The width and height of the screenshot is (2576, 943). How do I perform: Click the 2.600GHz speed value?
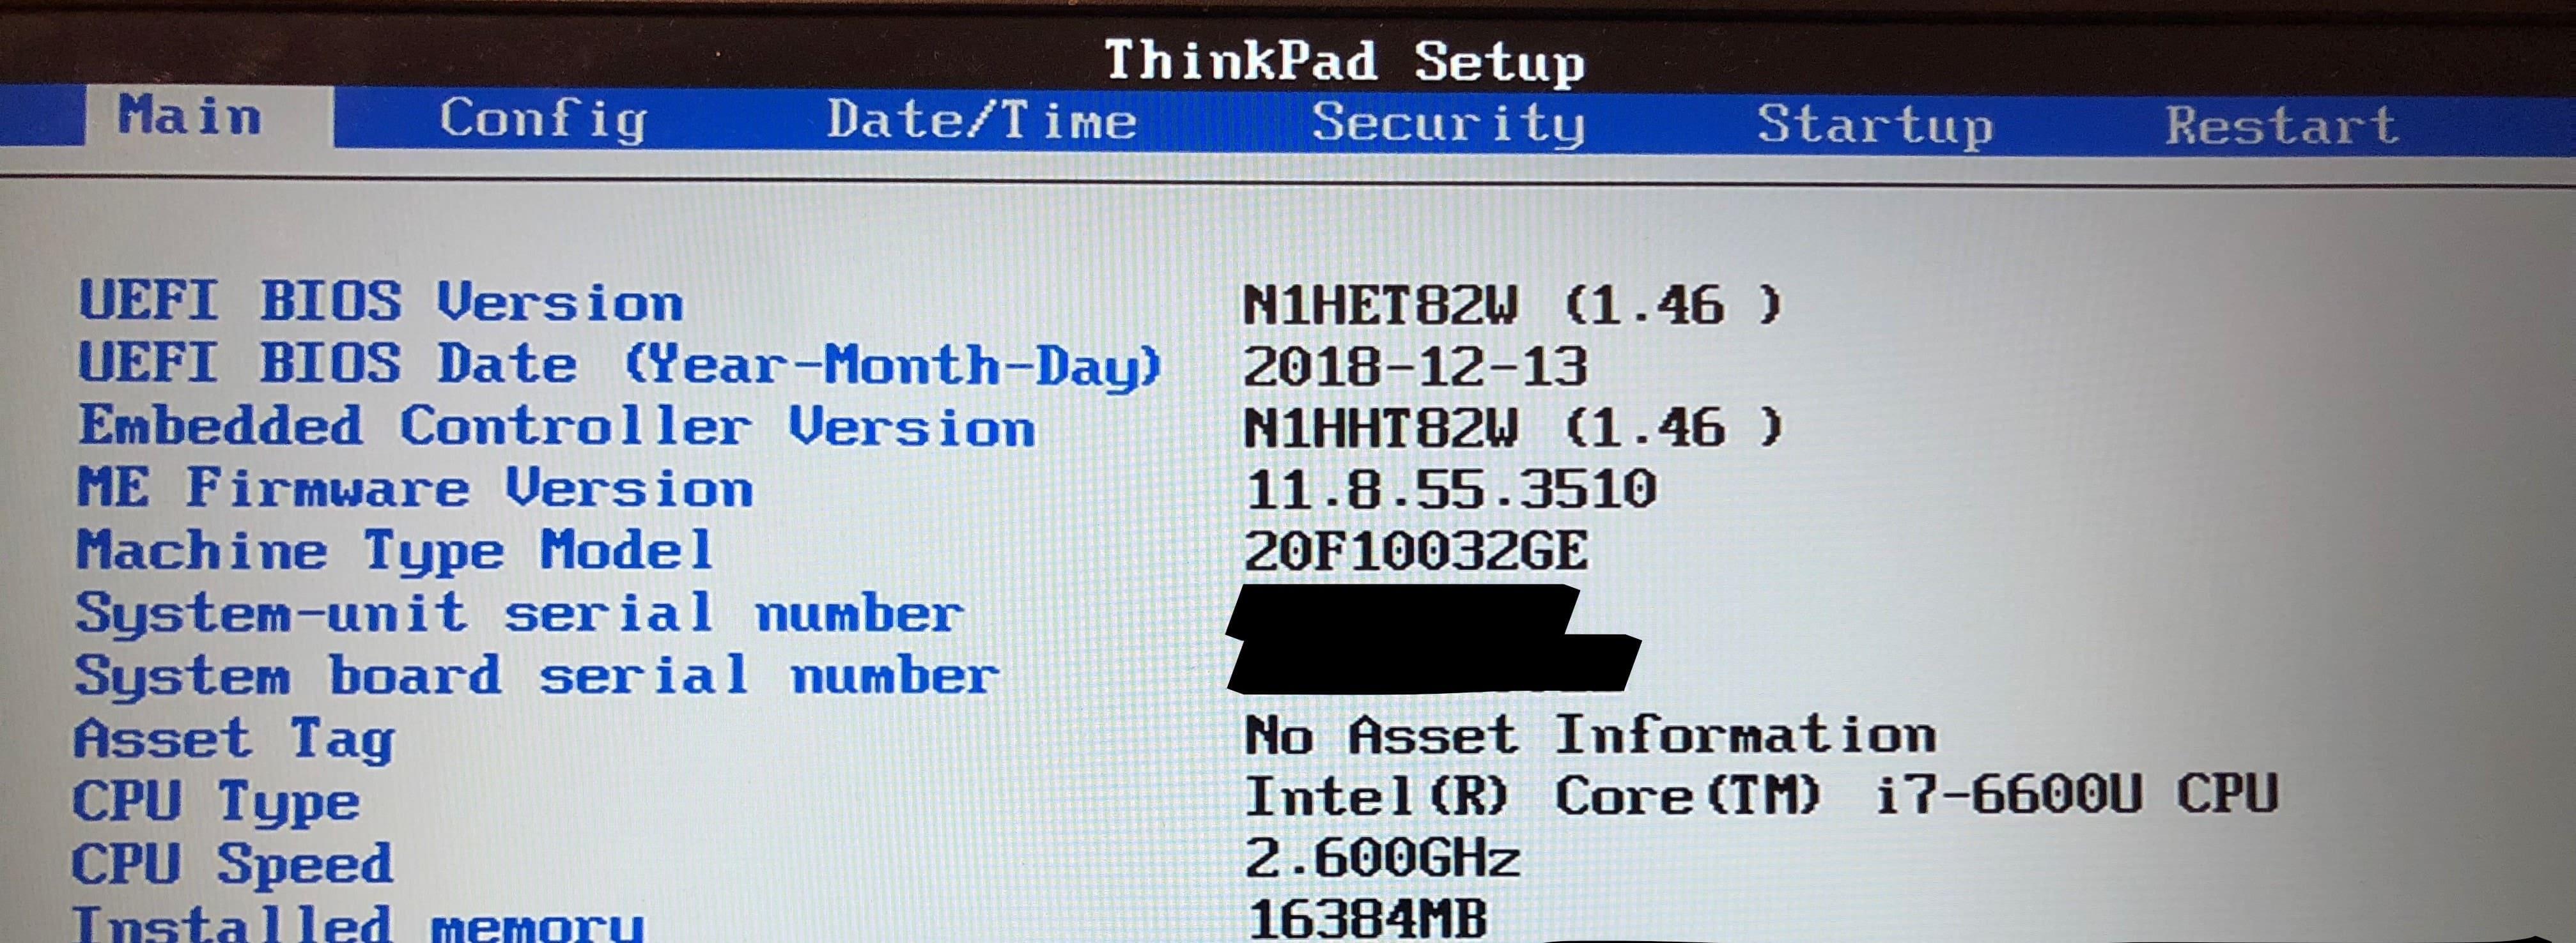point(1383,858)
